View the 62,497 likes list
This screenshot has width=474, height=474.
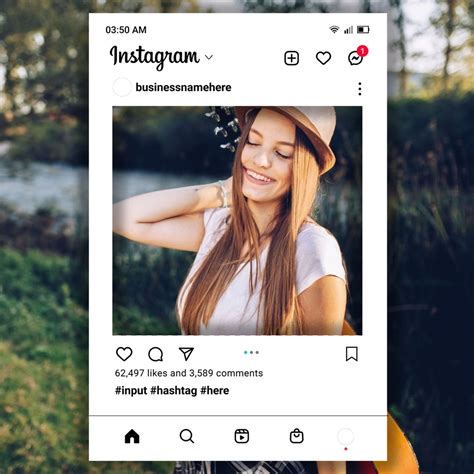pyautogui.click(x=141, y=373)
